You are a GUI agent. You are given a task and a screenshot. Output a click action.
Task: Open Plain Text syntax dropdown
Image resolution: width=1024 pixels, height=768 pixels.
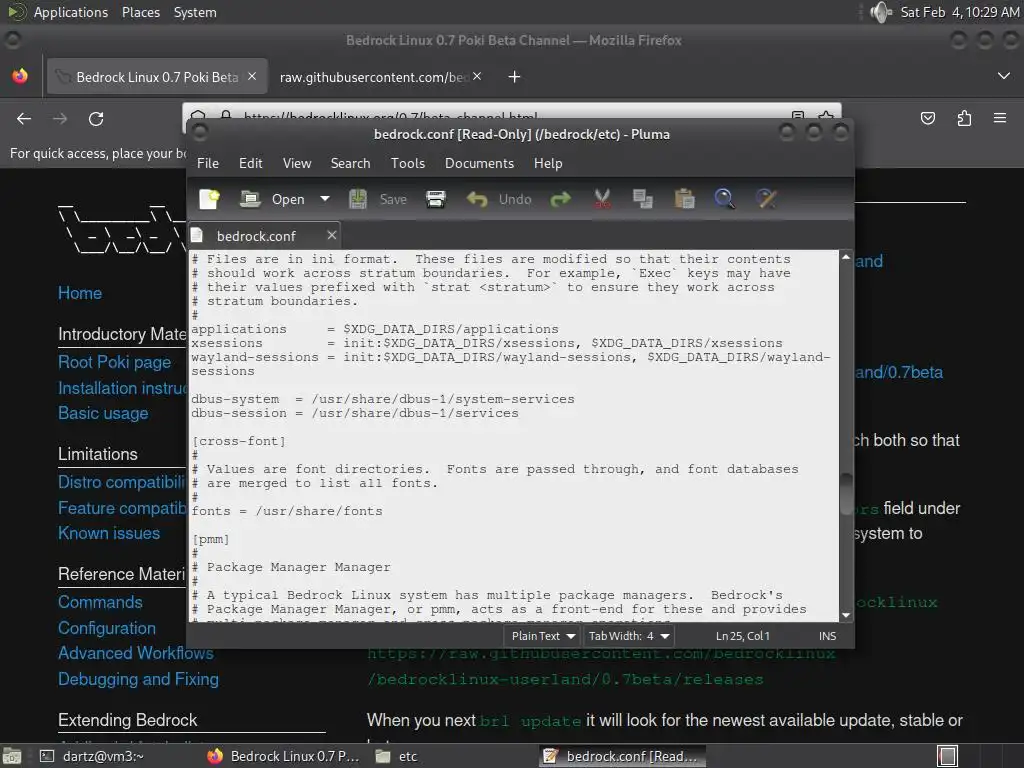[543, 636]
